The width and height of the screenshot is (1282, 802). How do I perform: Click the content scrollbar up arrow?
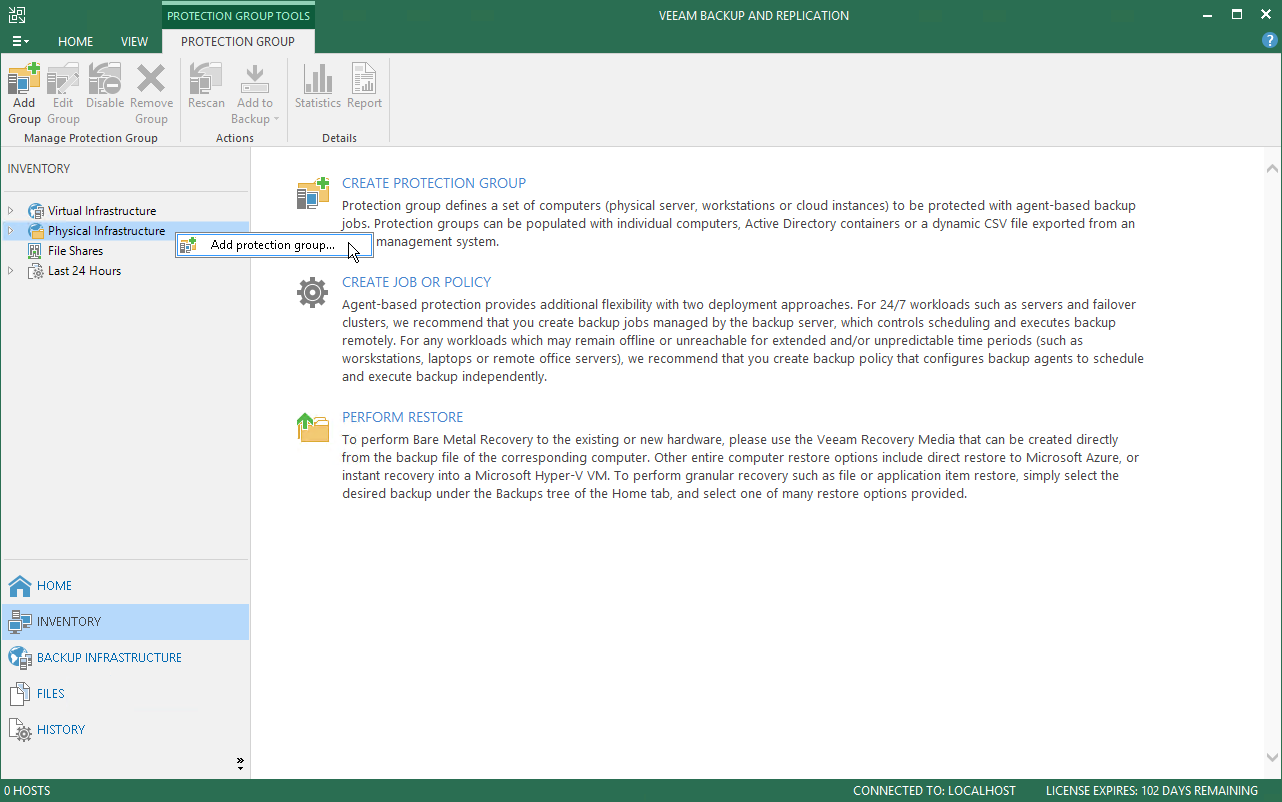point(1272,169)
